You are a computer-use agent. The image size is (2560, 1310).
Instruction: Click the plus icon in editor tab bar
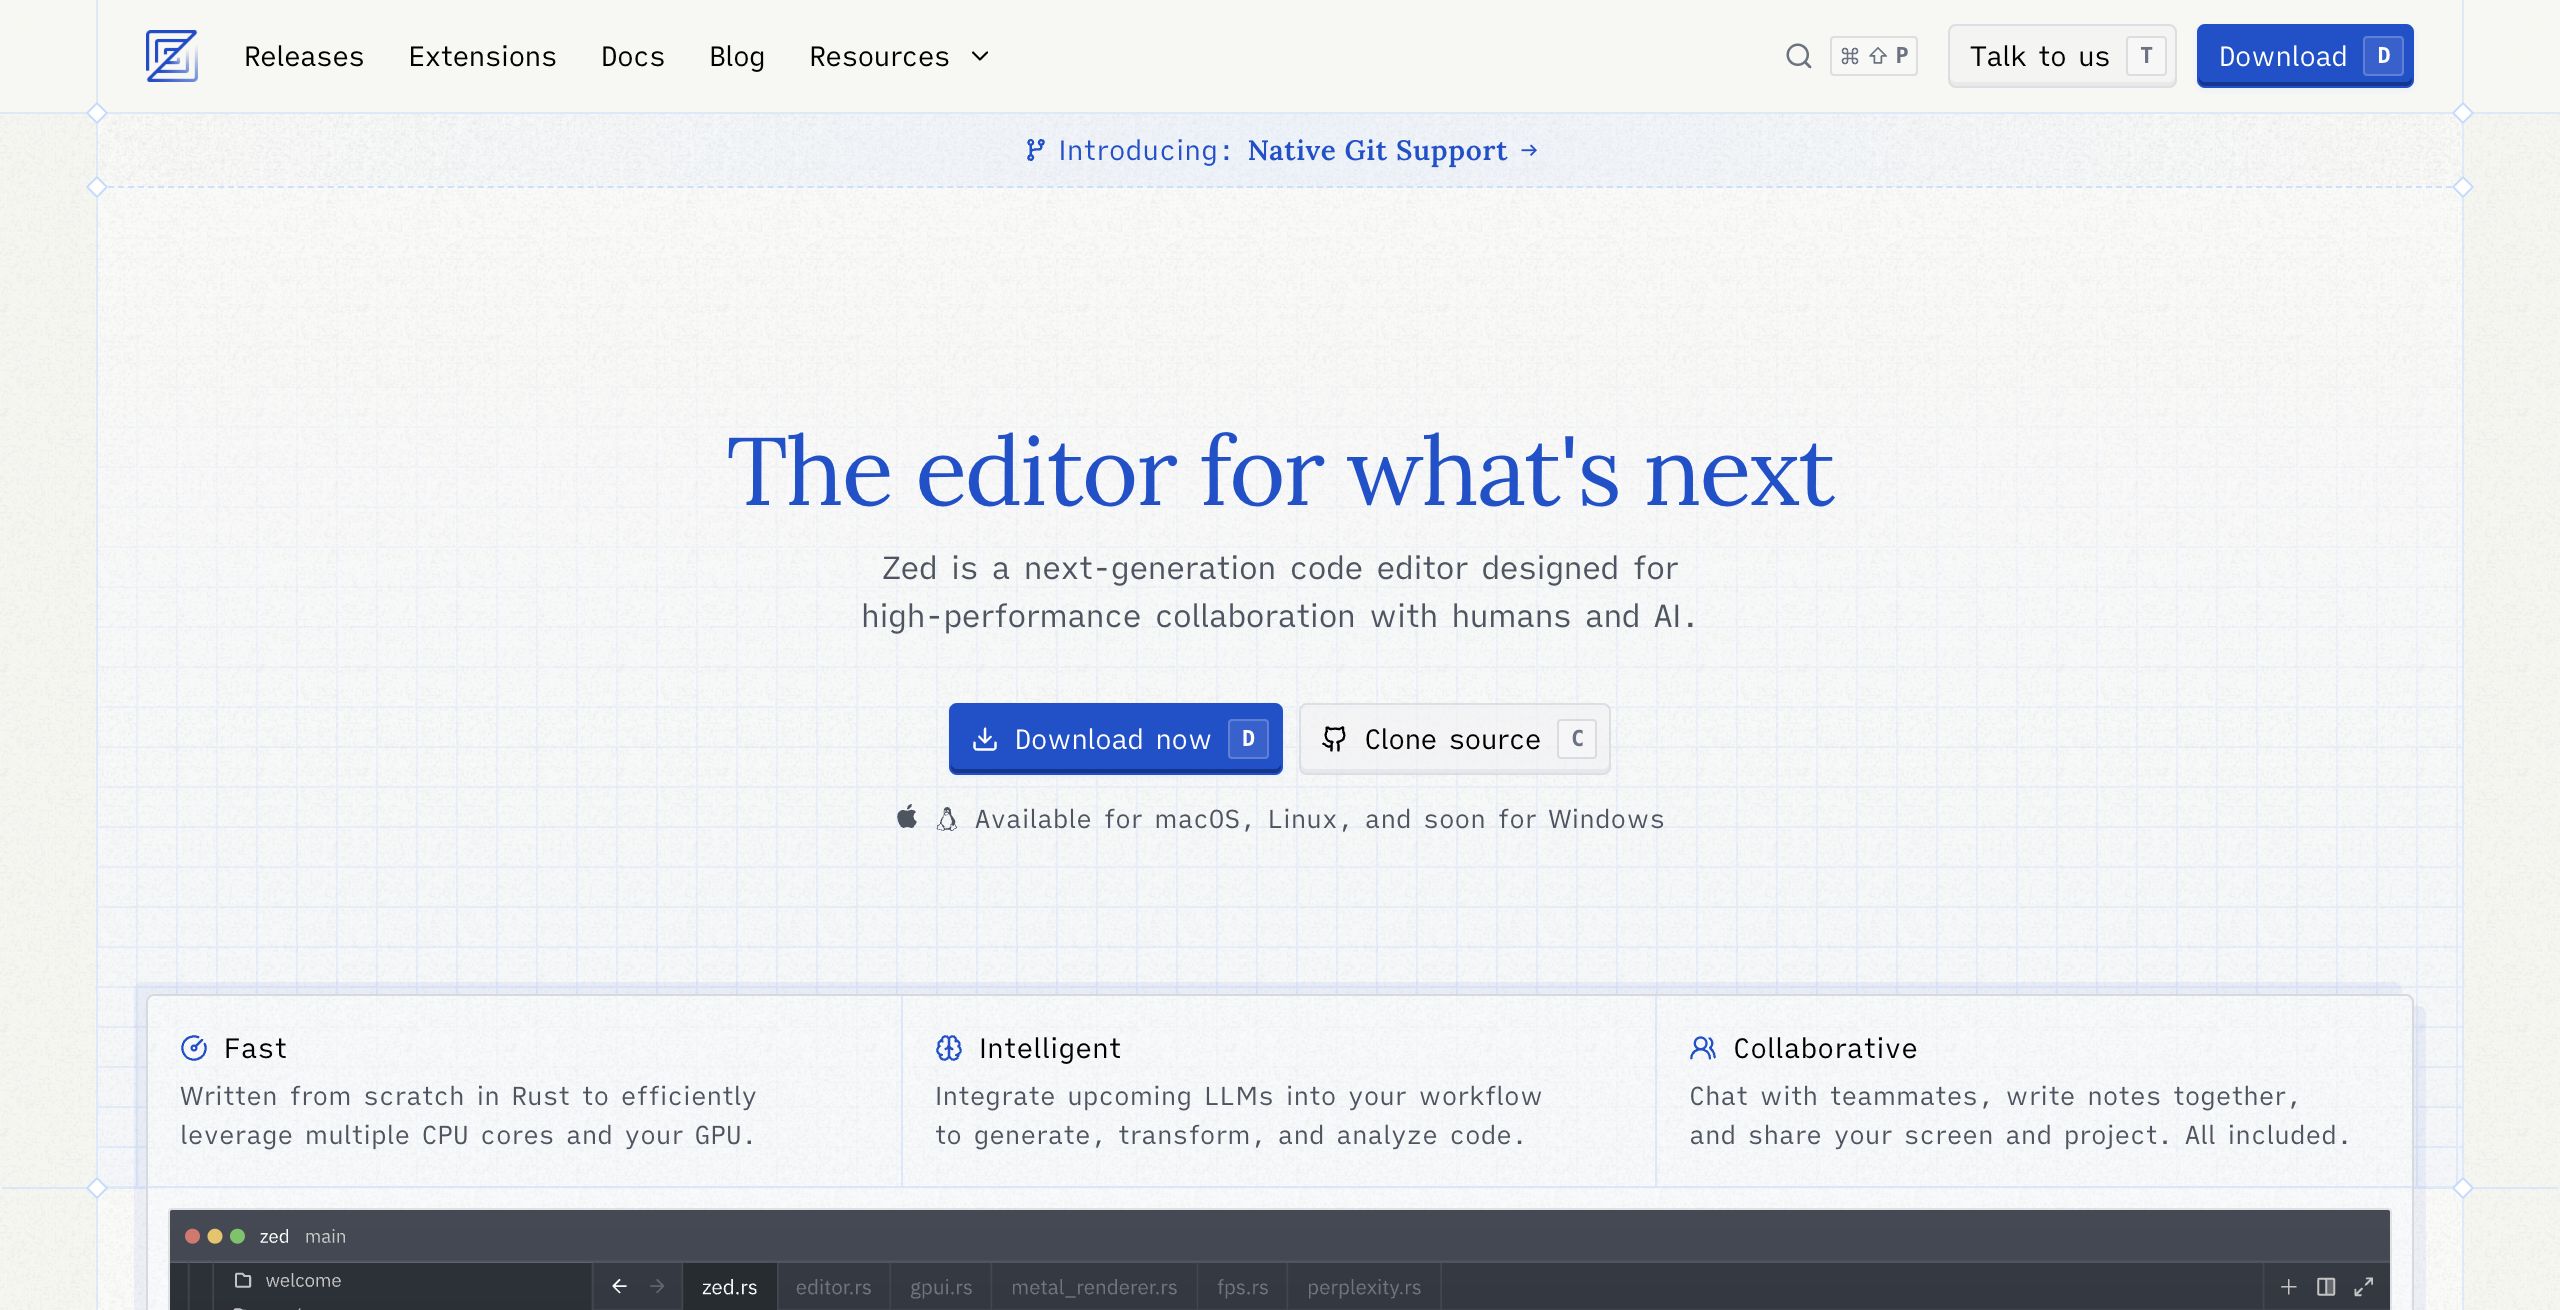2288,1287
